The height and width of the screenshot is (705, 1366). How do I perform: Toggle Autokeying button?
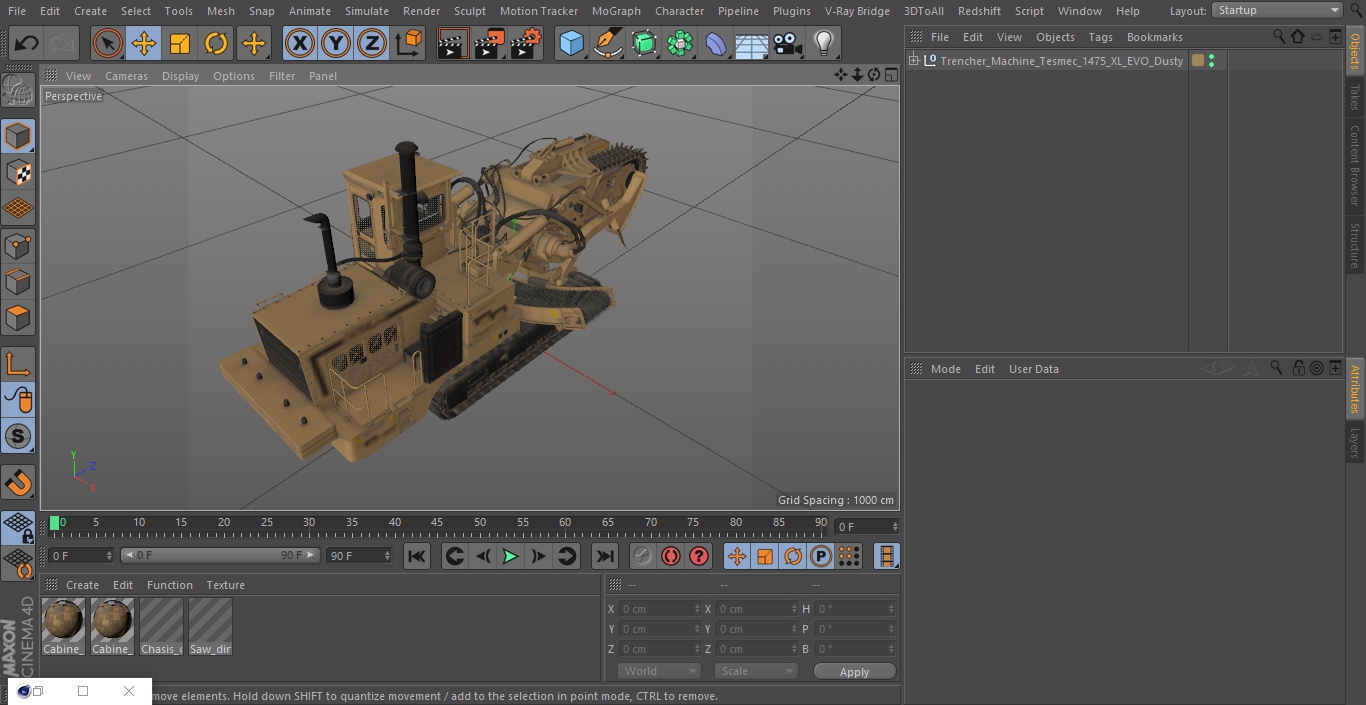point(671,556)
